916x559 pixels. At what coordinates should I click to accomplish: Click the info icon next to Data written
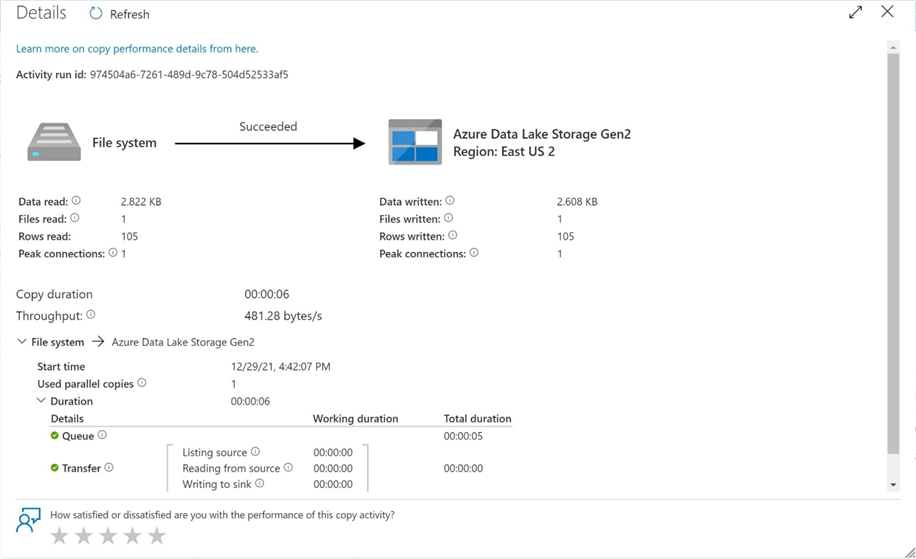450,201
